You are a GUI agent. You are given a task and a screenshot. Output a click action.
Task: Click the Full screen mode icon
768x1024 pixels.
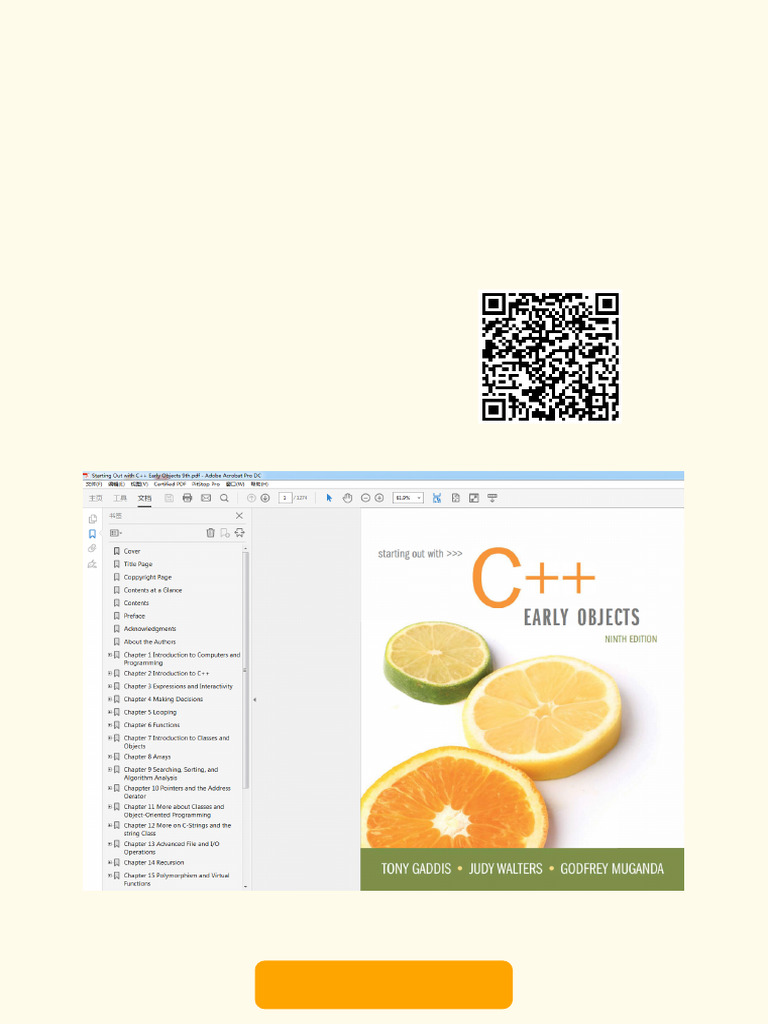pyautogui.click(x=474, y=498)
